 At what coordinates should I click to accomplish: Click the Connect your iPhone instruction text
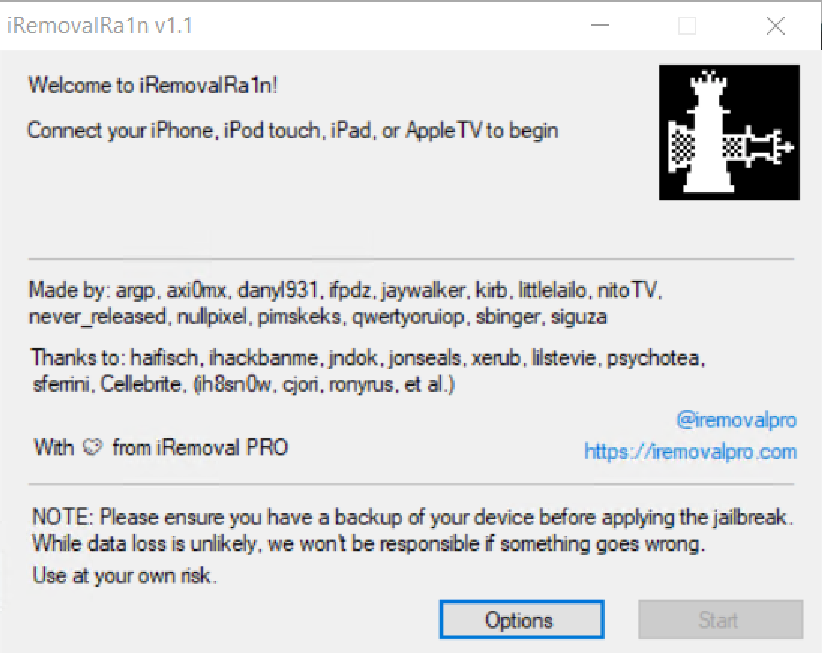point(293,130)
